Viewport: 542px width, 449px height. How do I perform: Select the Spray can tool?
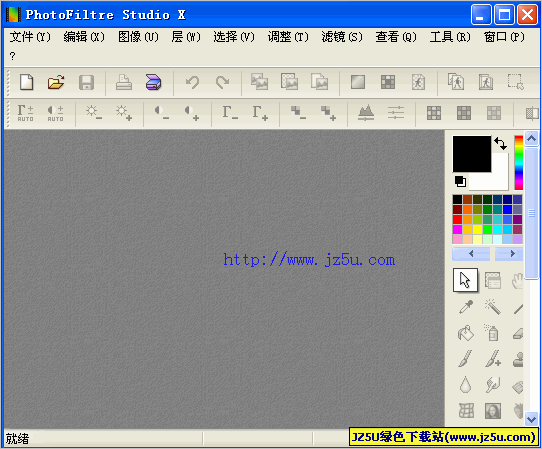(x=492, y=333)
